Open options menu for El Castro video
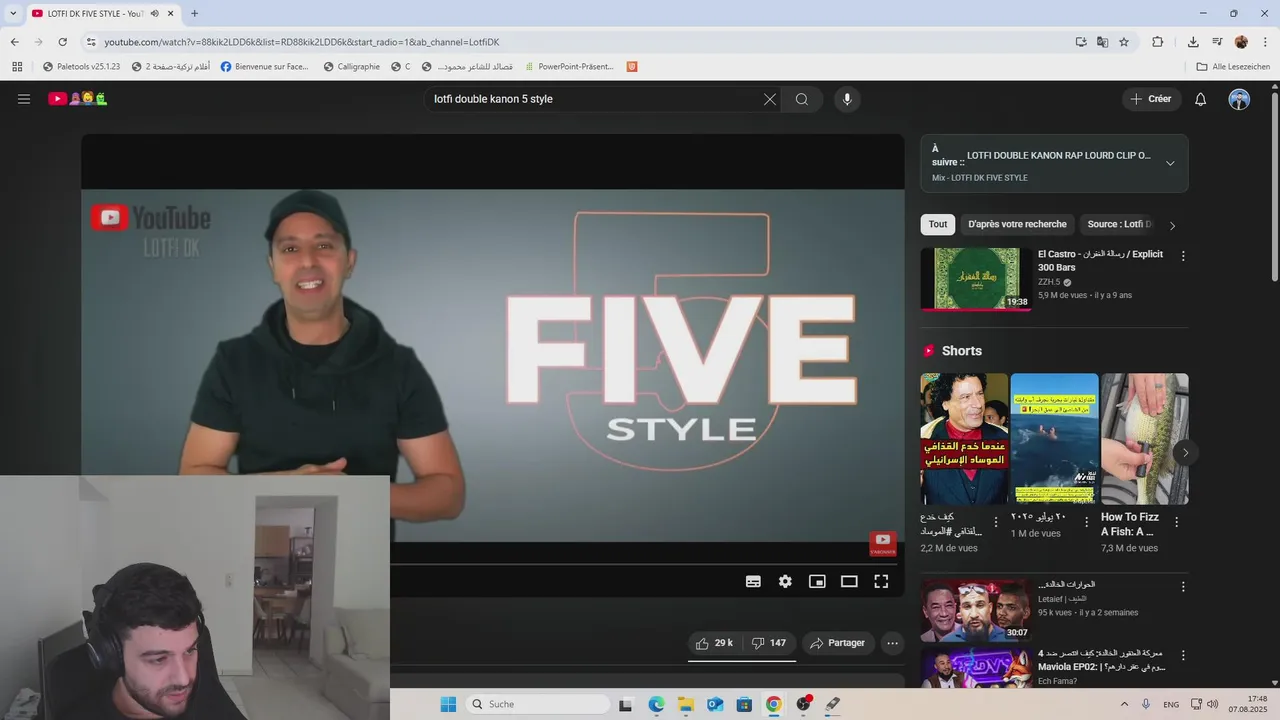Screen dimensions: 1280x720 1183,256
